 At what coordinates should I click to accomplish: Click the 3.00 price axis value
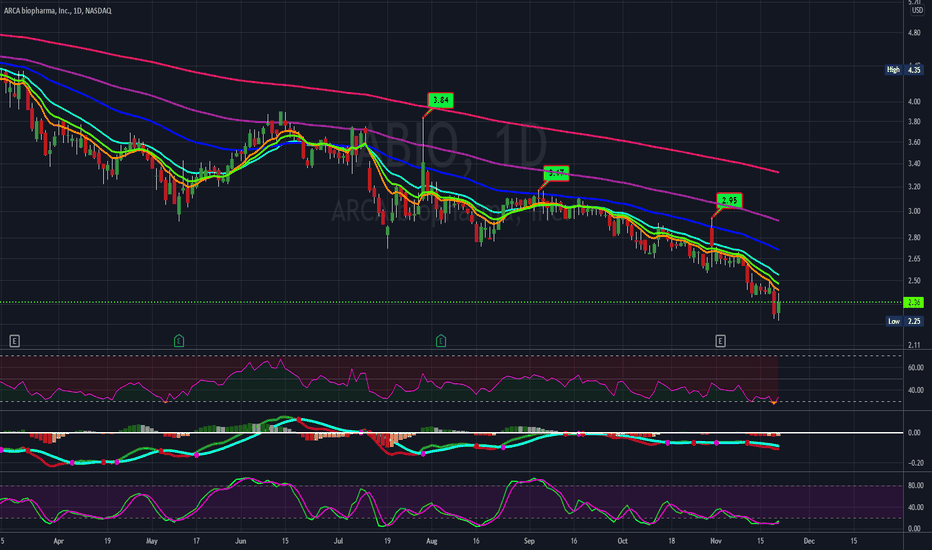point(914,211)
